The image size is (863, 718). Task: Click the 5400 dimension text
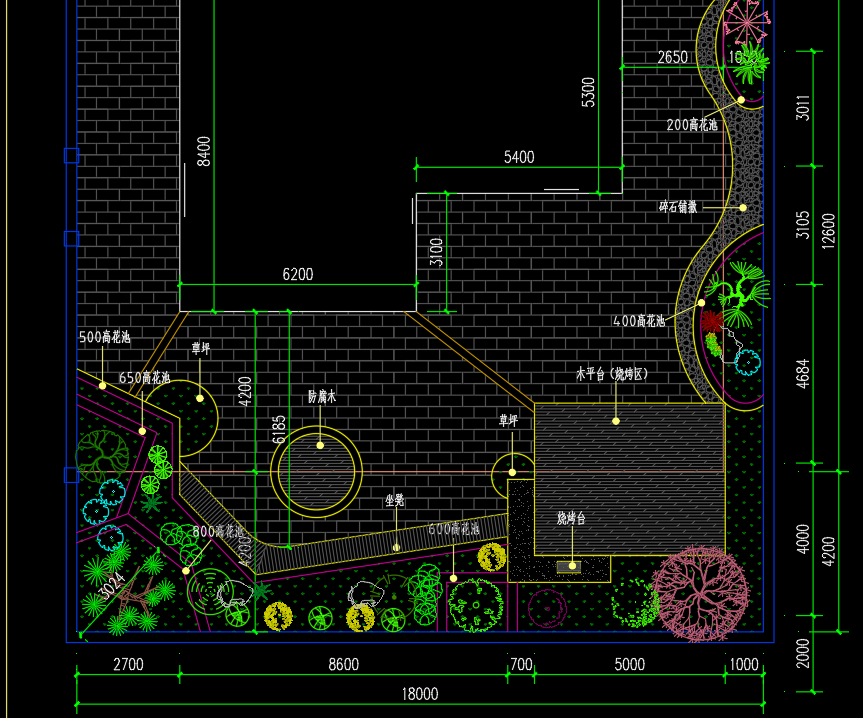click(519, 157)
